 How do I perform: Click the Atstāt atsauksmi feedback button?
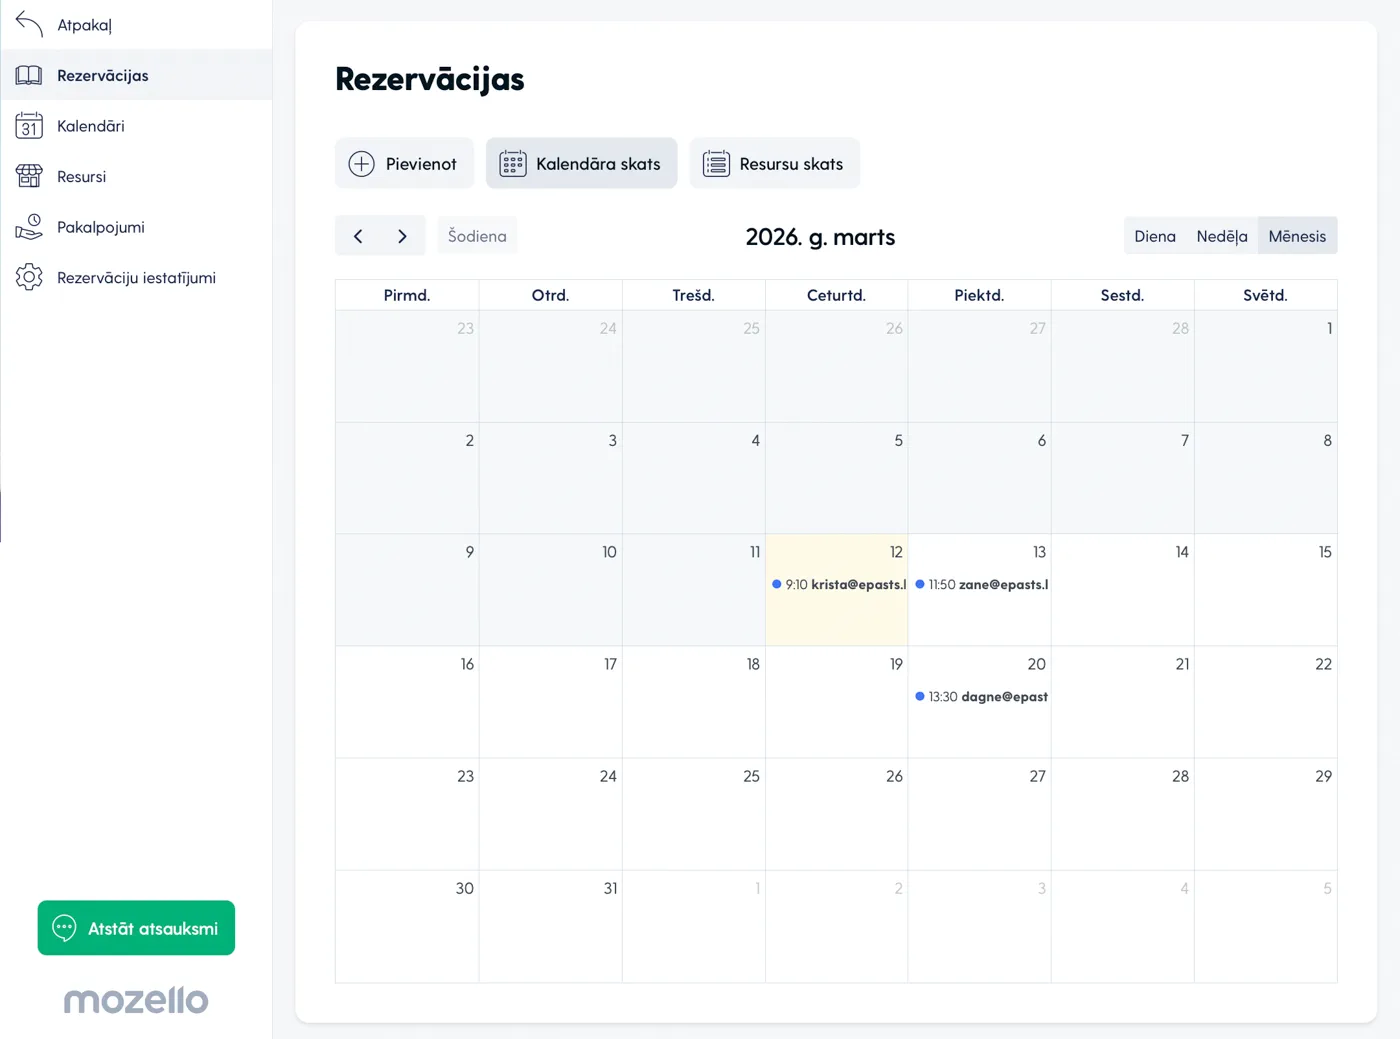tap(136, 928)
